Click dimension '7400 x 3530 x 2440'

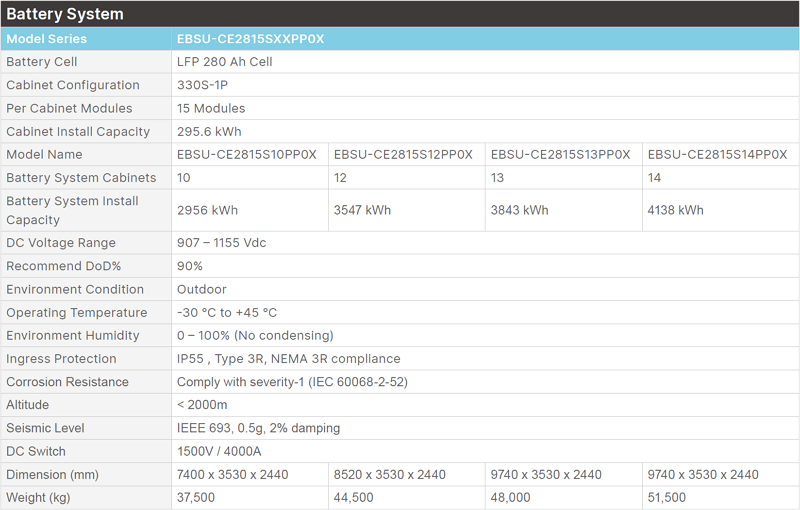233,475
